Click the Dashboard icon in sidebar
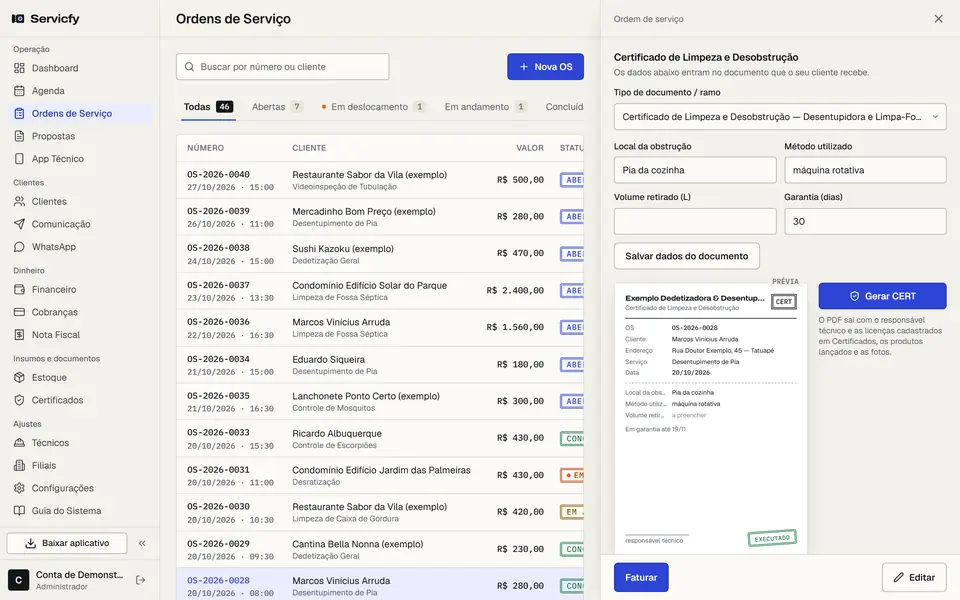The width and height of the screenshot is (960, 600). 19,68
